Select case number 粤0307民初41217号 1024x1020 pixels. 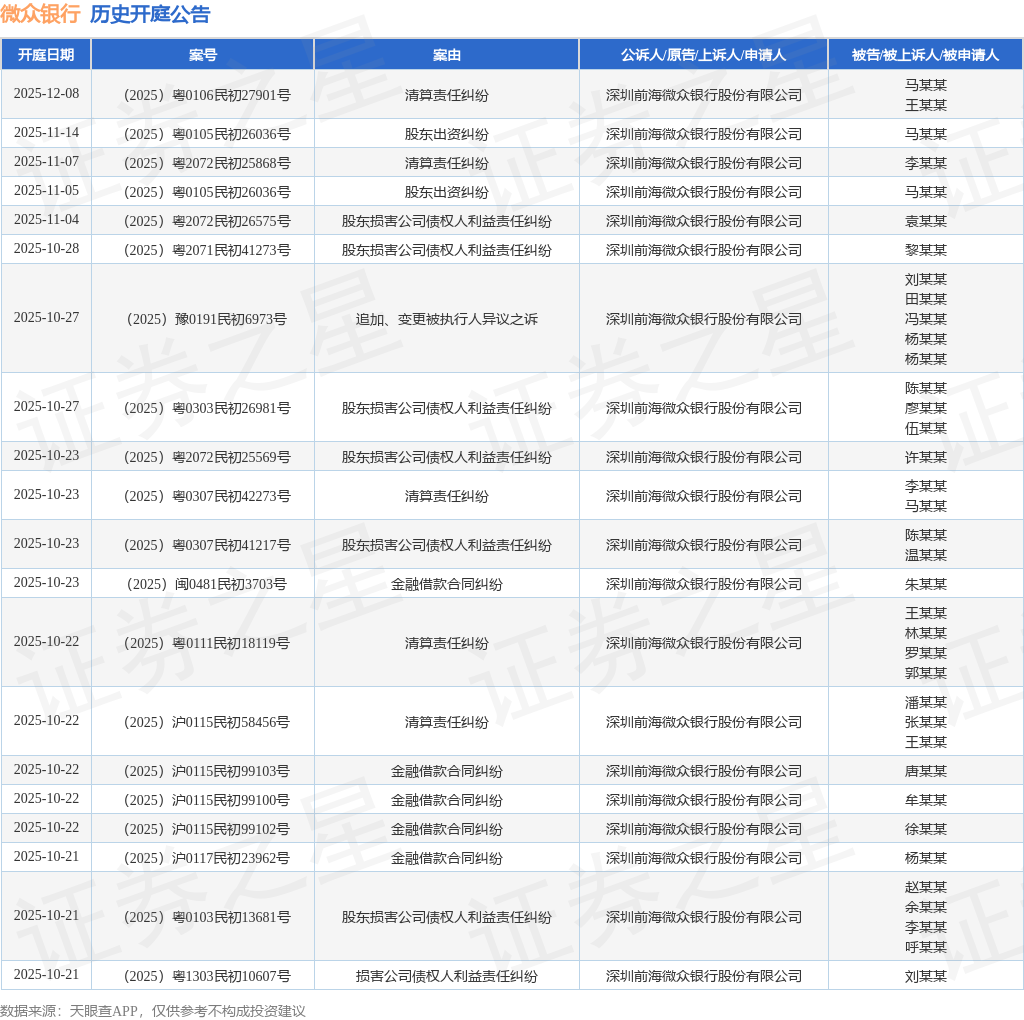point(207,545)
